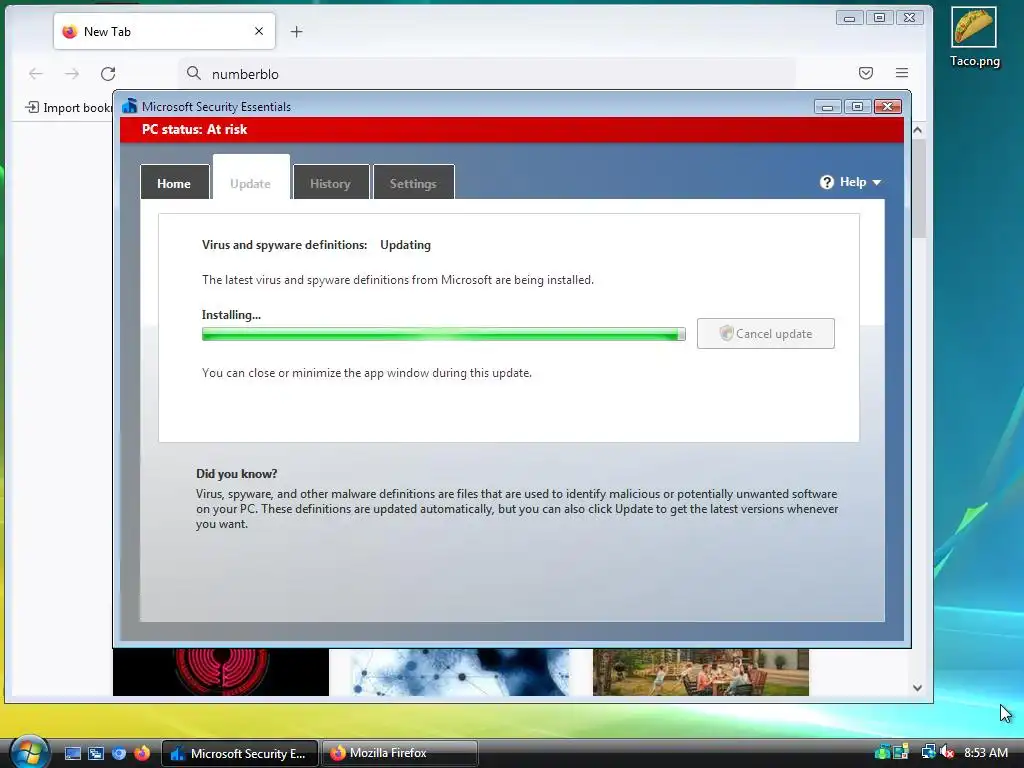
Task: Expand the Help dropdown arrow
Action: tap(876, 183)
